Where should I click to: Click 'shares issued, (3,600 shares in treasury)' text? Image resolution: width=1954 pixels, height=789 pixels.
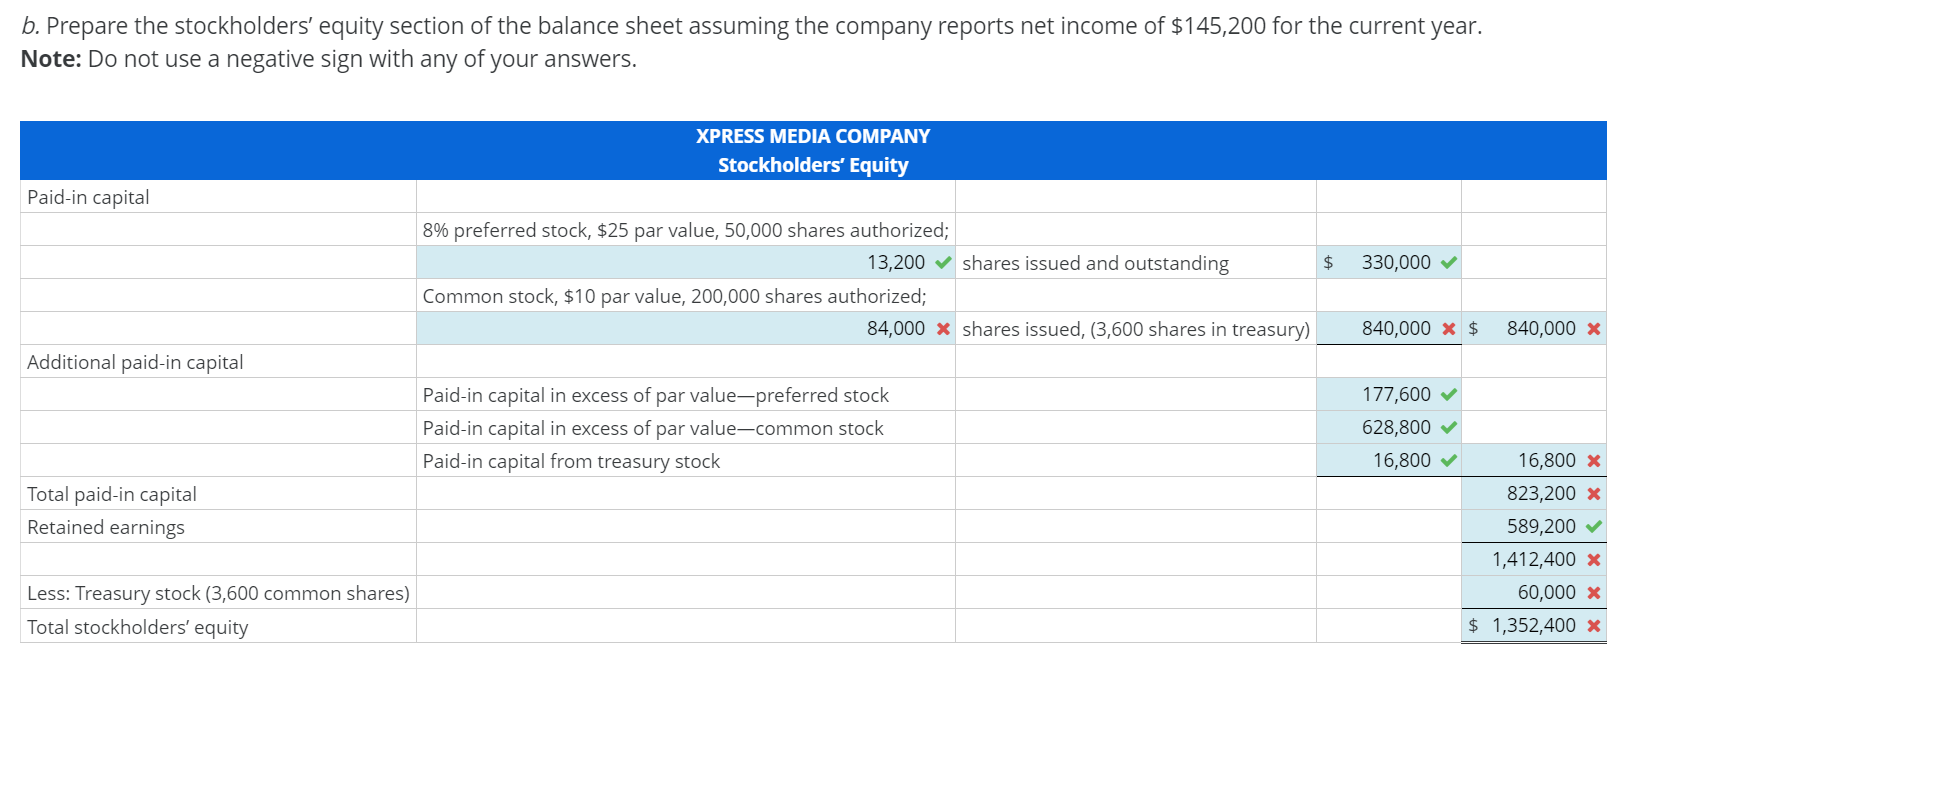(x=1136, y=329)
